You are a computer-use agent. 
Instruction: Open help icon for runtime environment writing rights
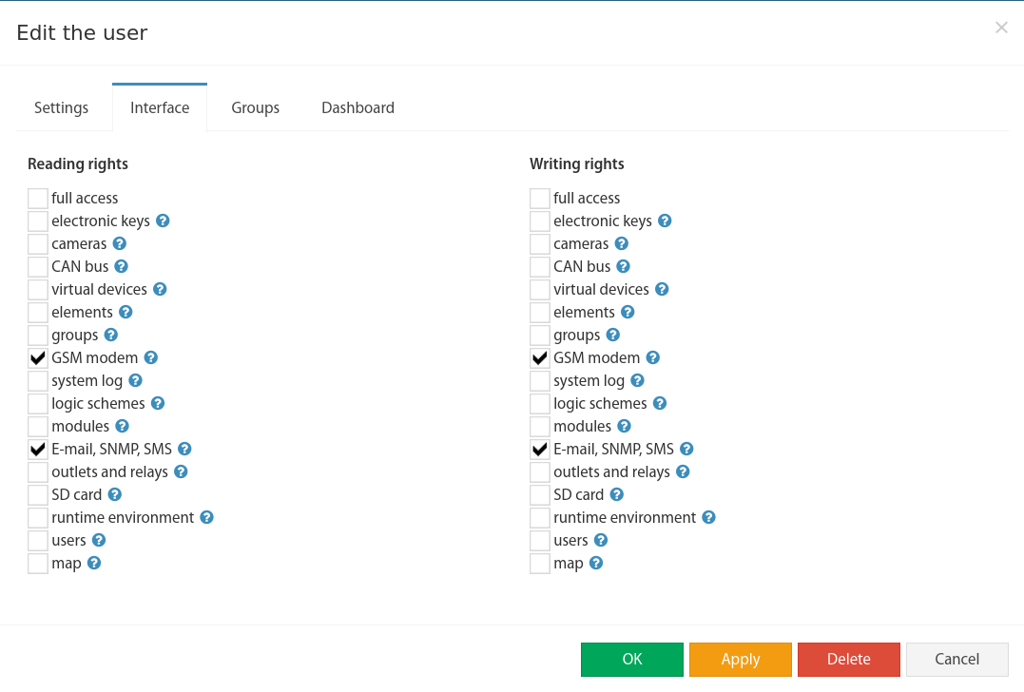click(x=709, y=518)
